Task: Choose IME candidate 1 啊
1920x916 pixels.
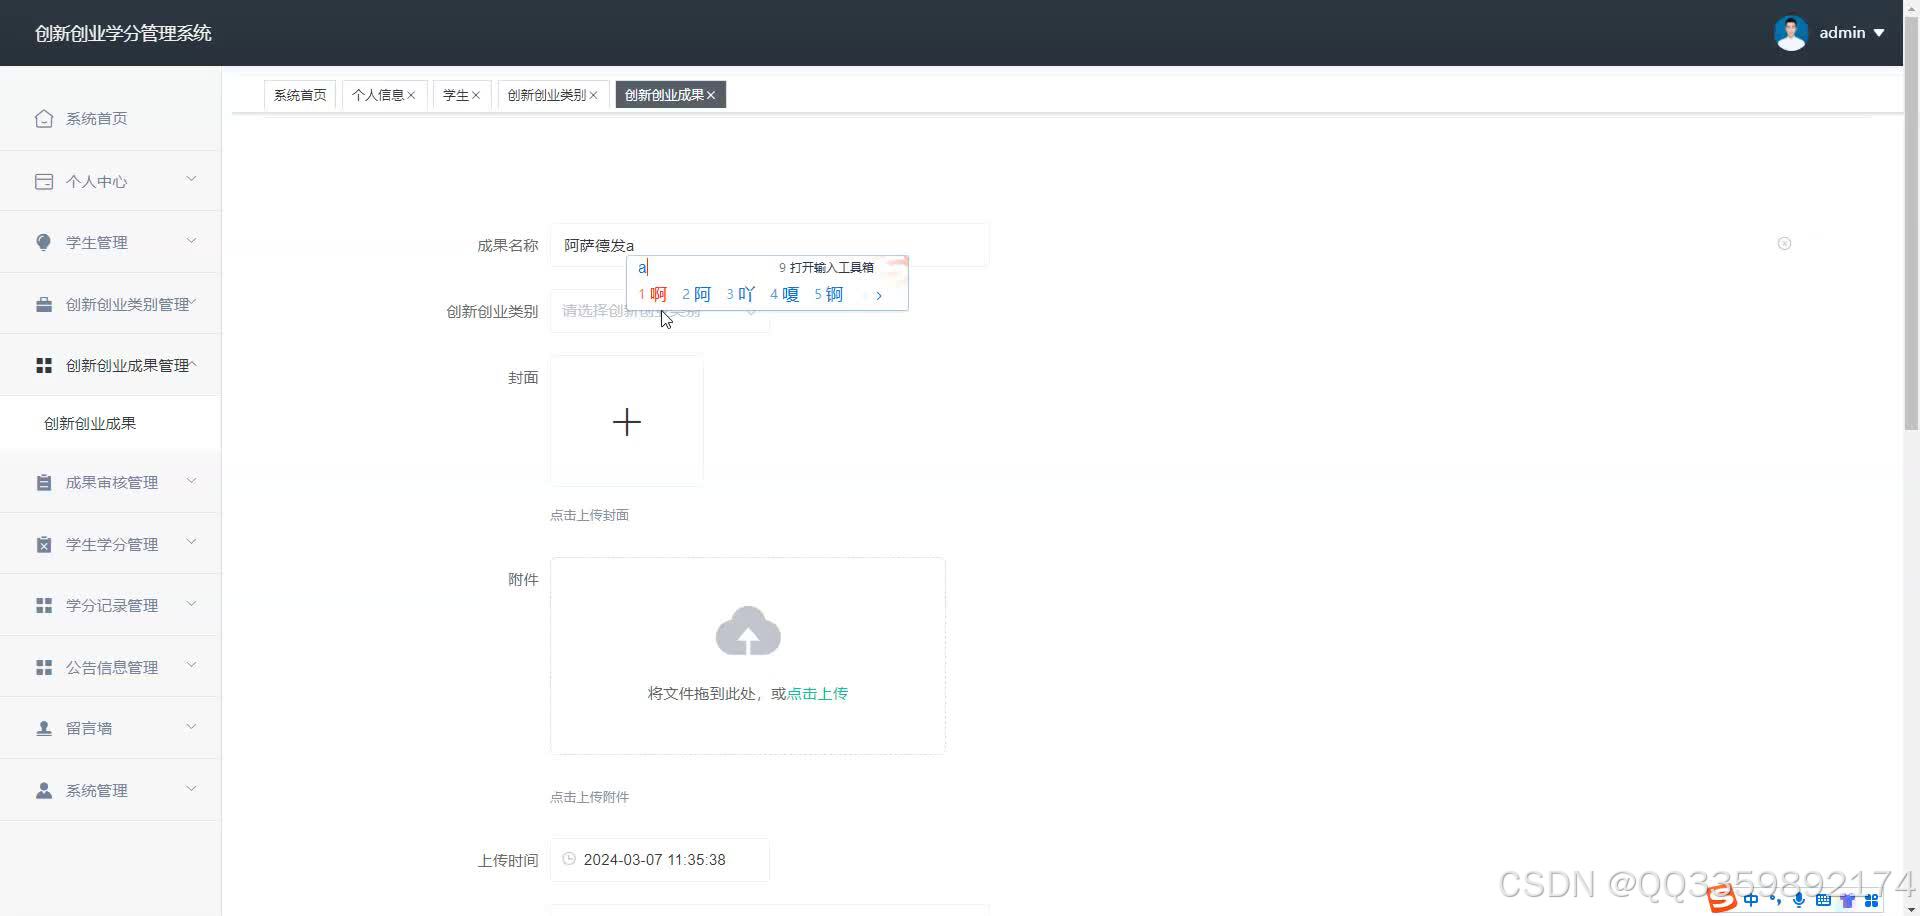Action: pyautogui.click(x=653, y=294)
